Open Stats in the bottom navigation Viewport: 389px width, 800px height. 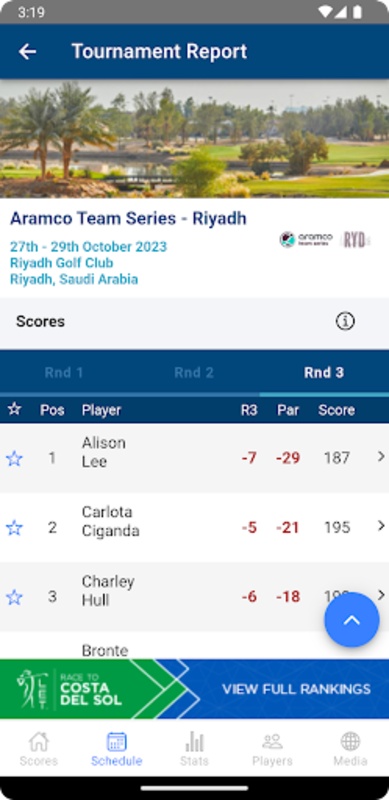pos(194,748)
